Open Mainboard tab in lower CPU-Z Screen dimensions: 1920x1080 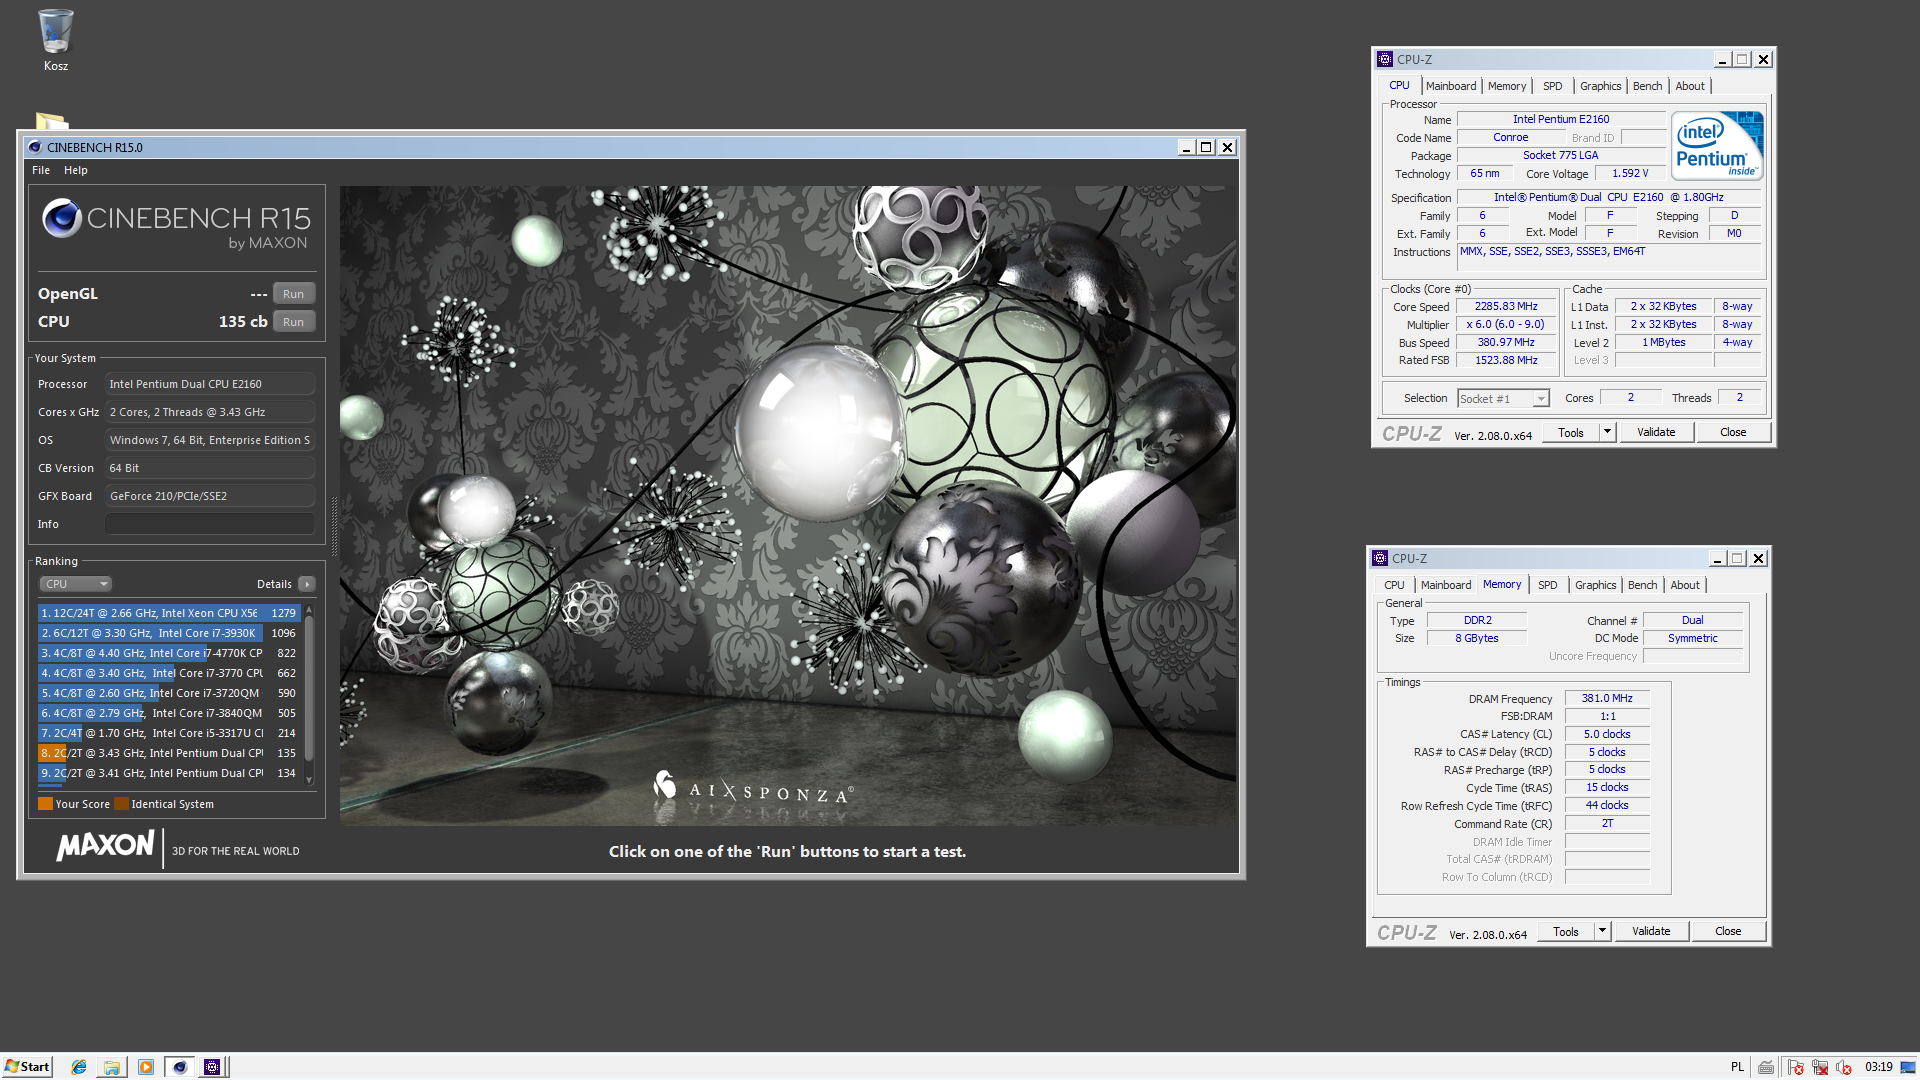click(1446, 585)
